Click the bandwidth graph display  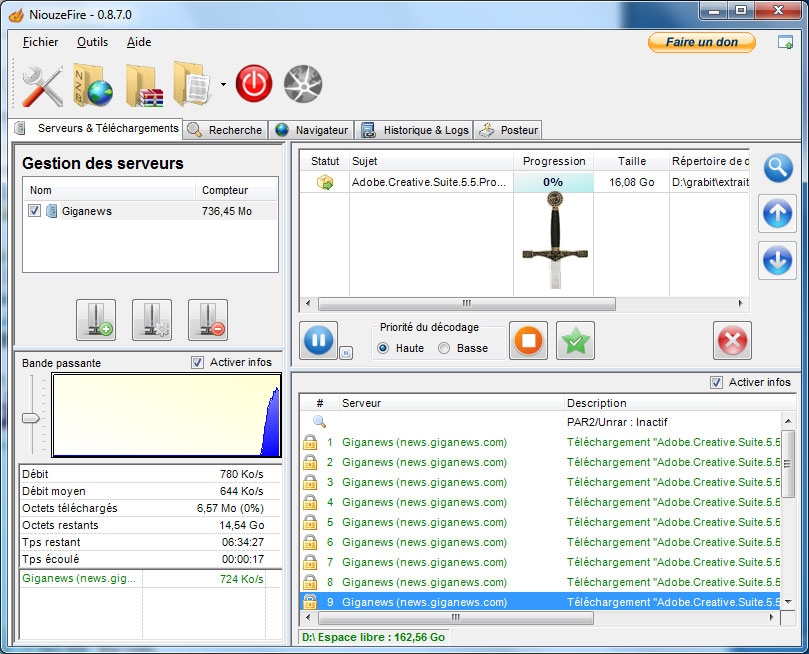pos(167,415)
